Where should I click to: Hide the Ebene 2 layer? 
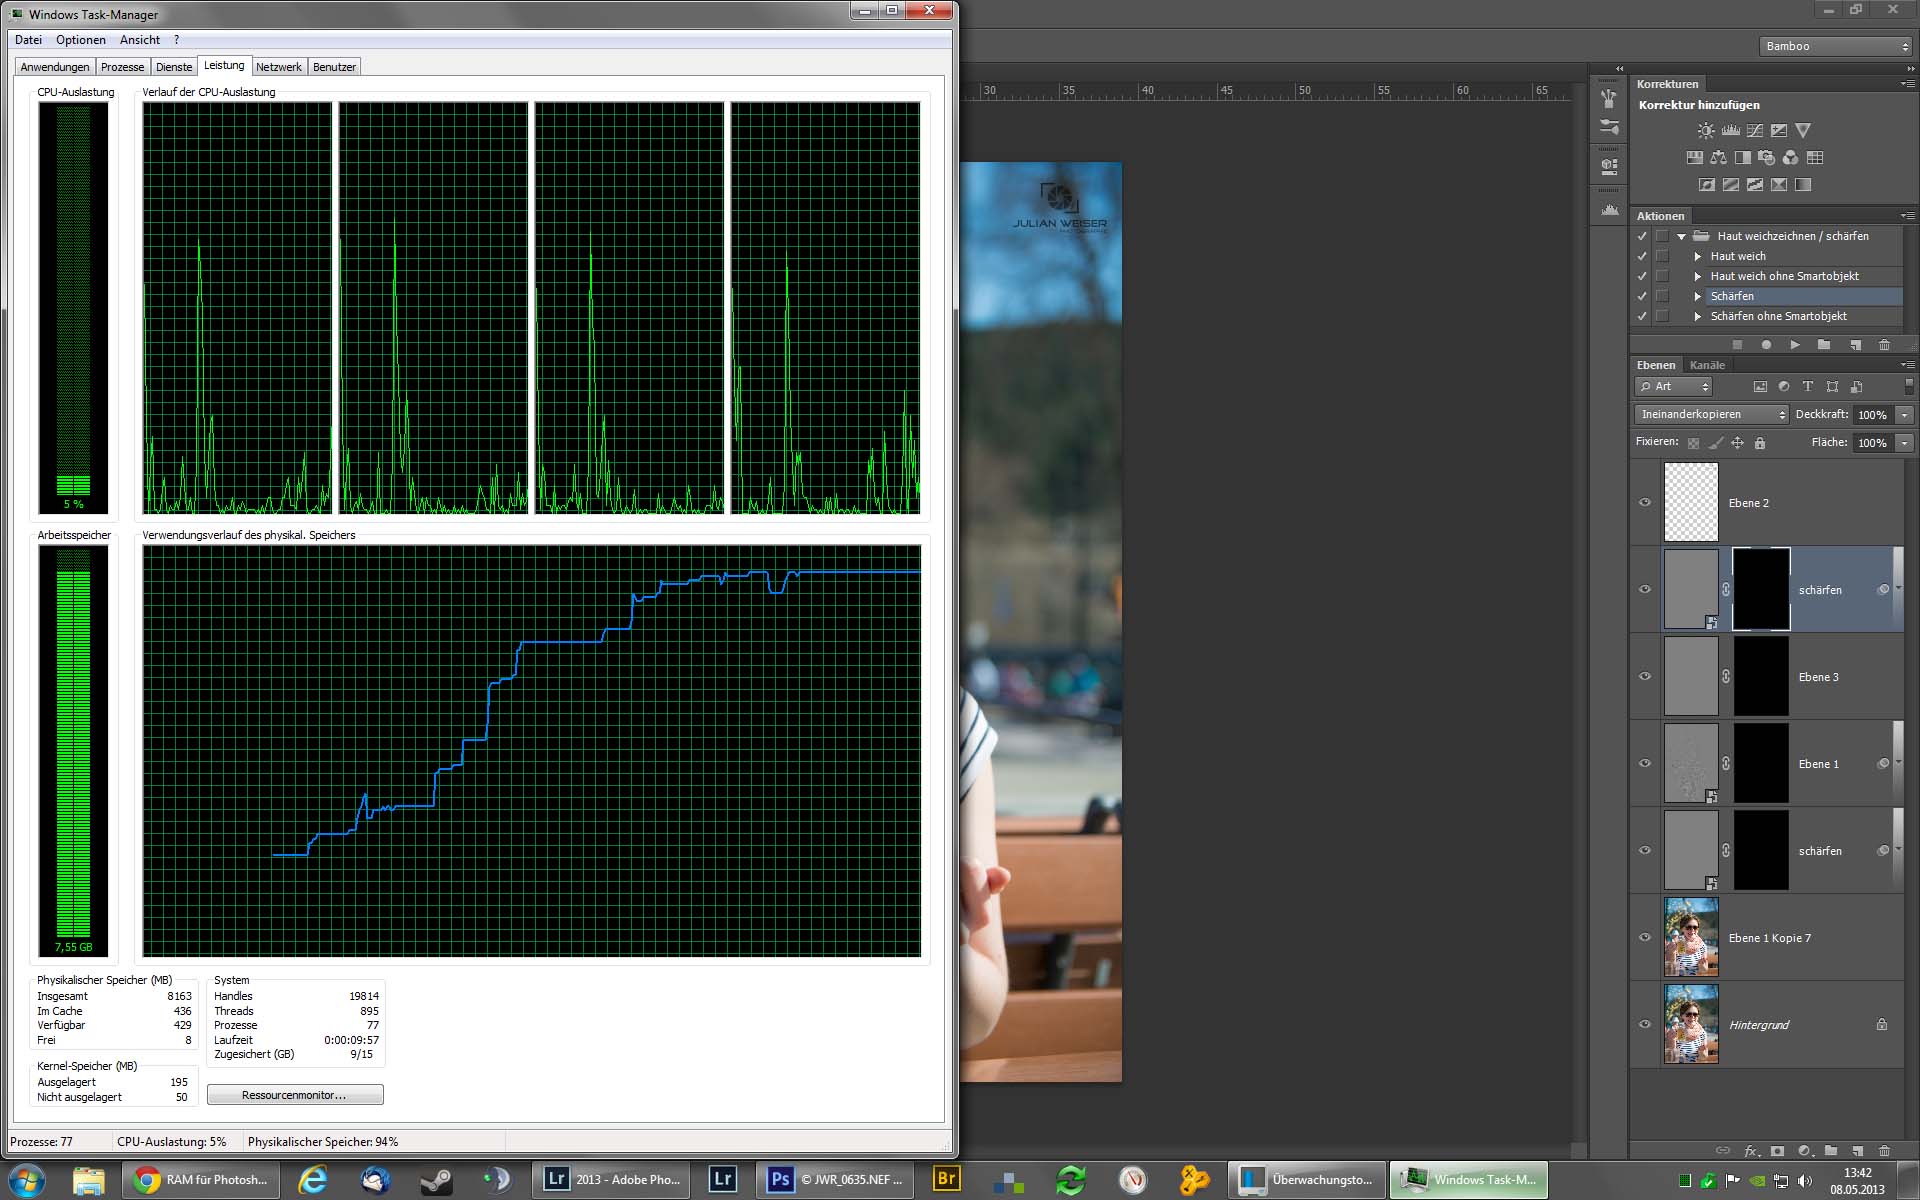pyautogui.click(x=1645, y=503)
